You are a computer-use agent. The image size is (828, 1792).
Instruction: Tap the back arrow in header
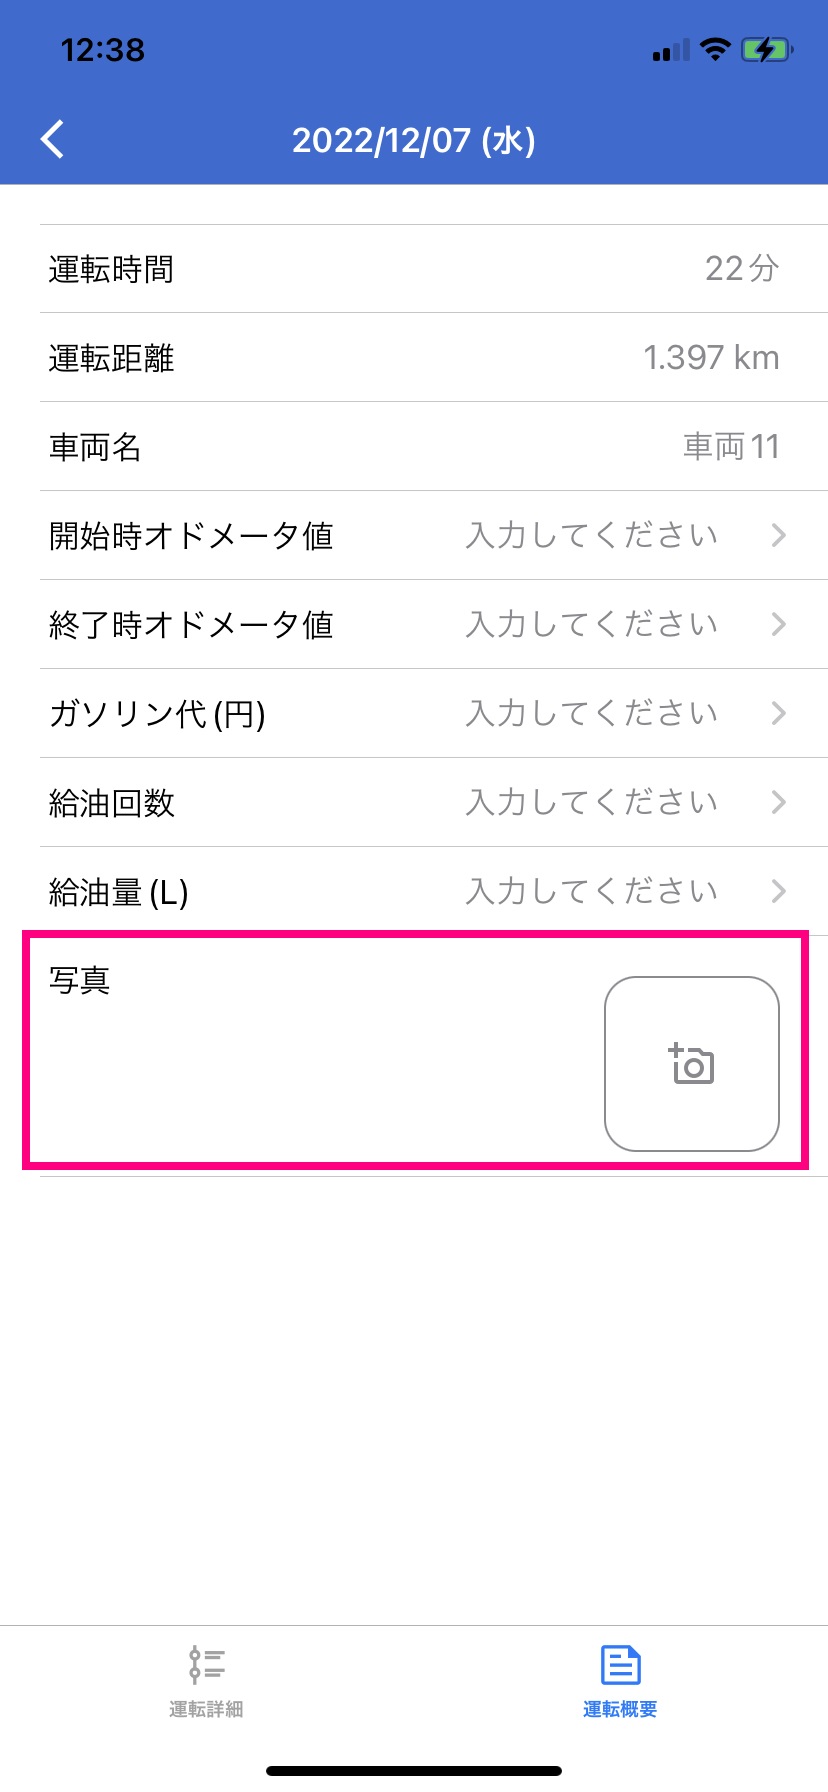pos(53,140)
